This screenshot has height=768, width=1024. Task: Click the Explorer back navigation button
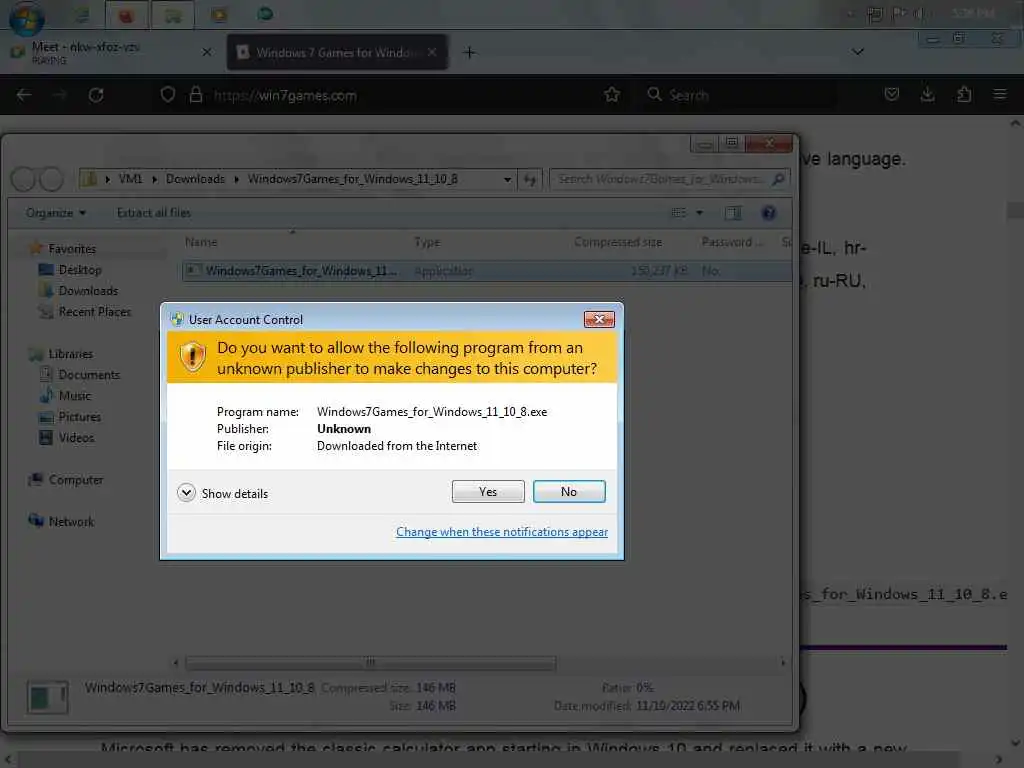[24, 179]
